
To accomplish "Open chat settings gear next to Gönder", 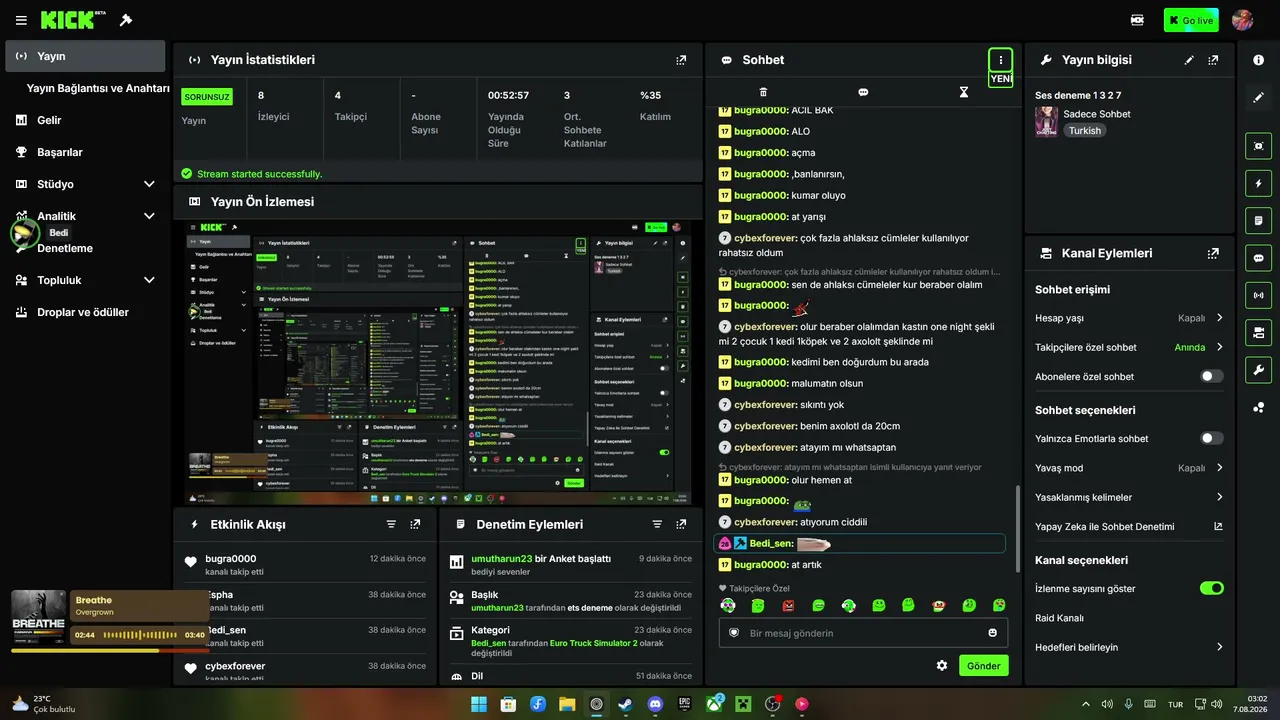I will [x=941, y=665].
